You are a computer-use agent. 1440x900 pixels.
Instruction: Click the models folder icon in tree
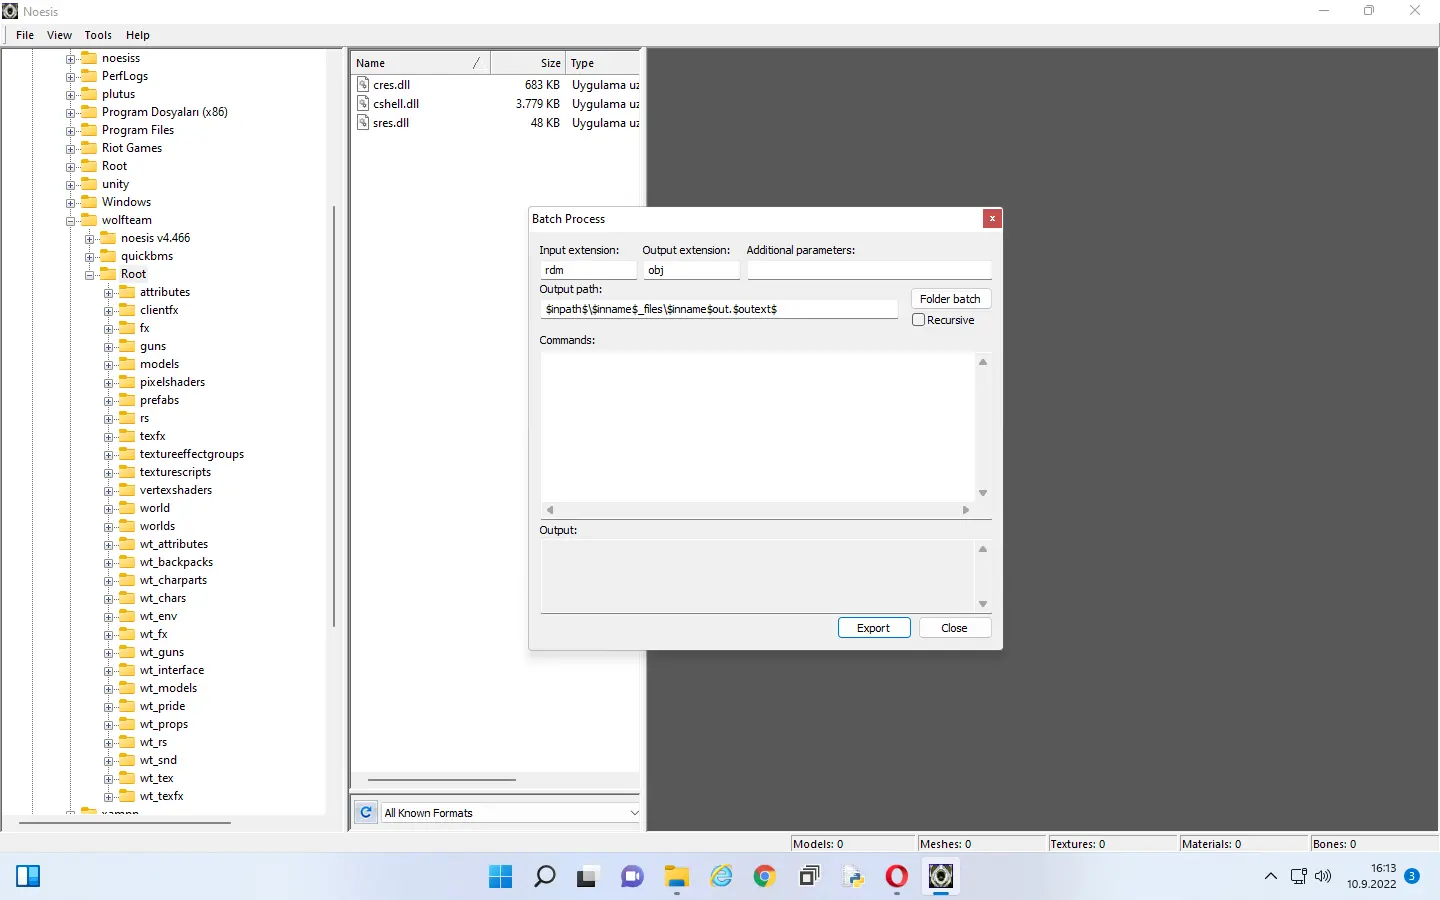point(127,364)
